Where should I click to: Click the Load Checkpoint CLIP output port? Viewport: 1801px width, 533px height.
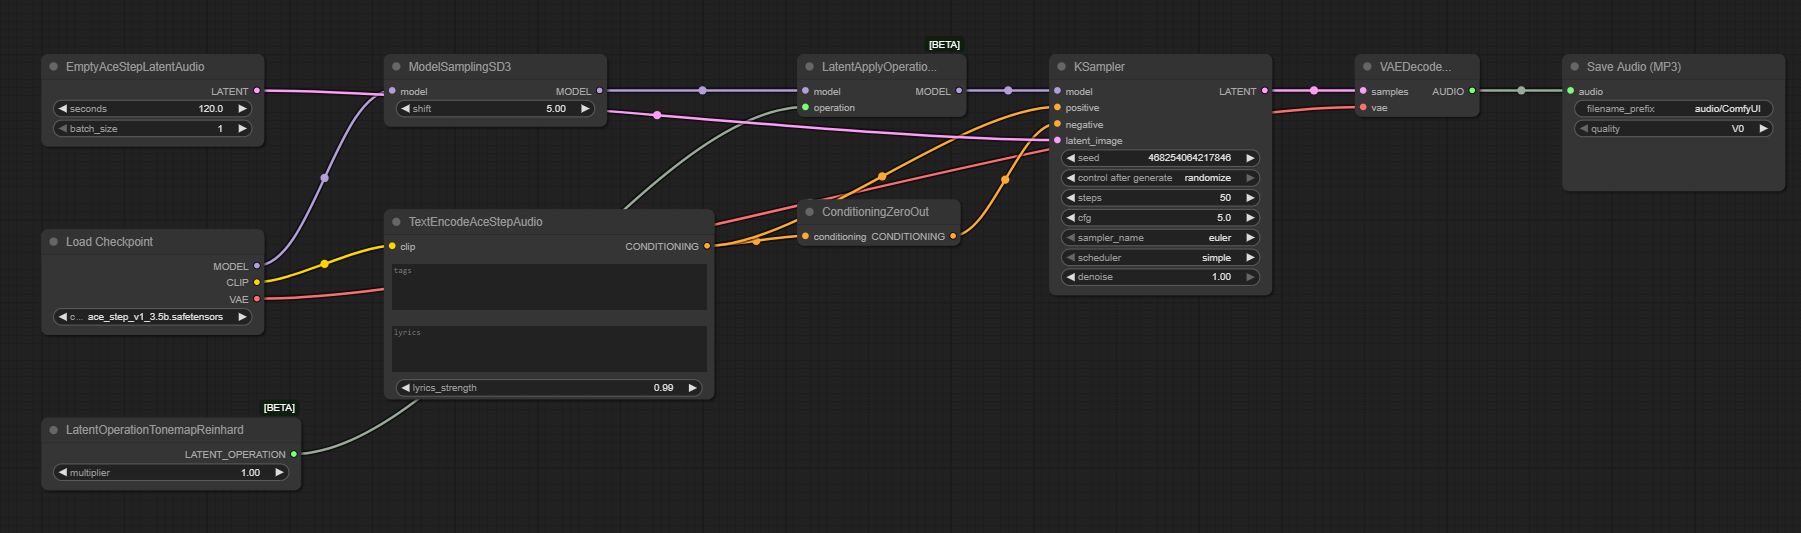click(257, 282)
